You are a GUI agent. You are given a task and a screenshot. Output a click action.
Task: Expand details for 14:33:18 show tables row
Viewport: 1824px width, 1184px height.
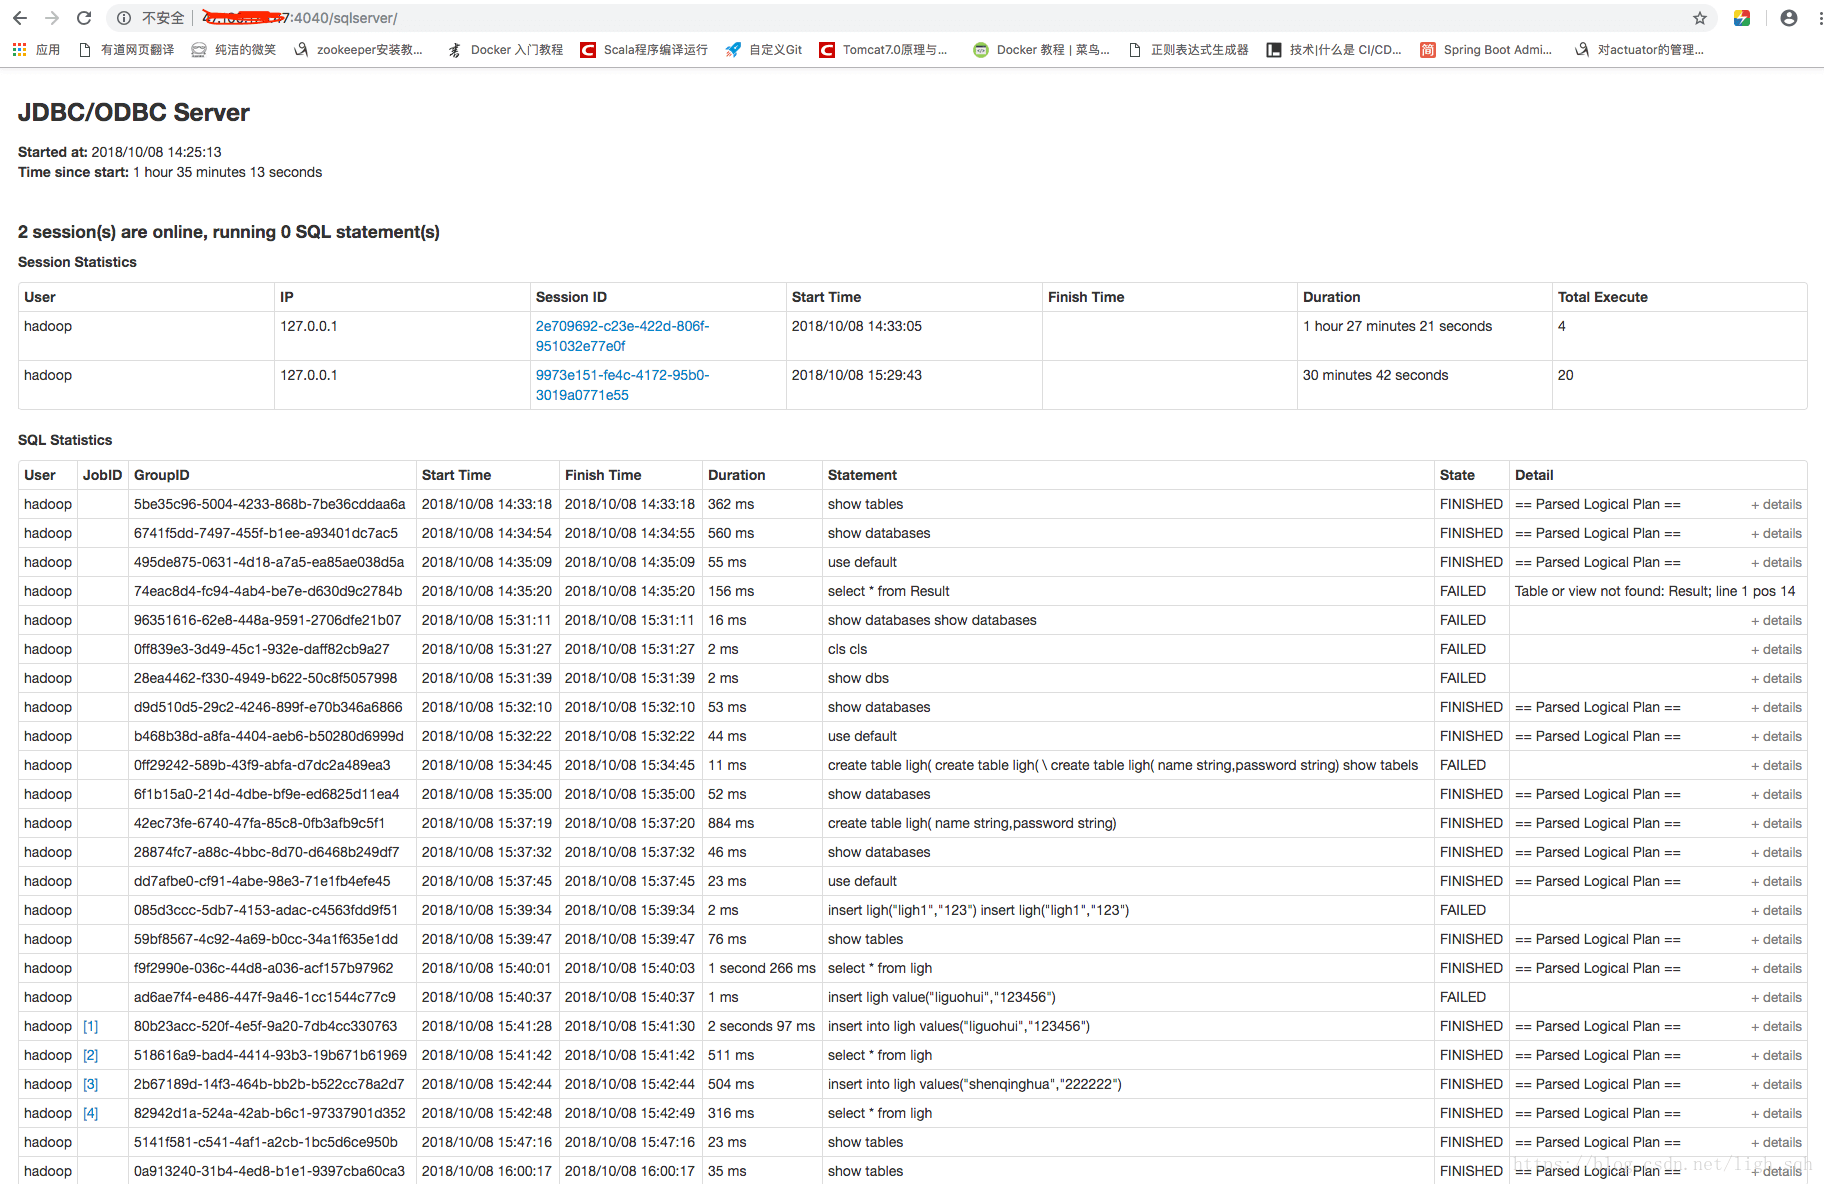click(1776, 505)
